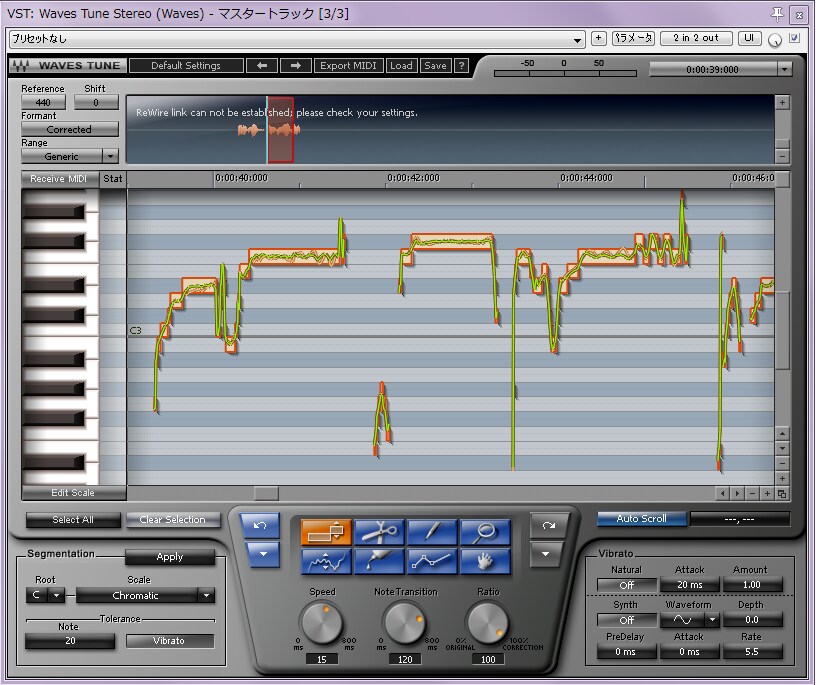Open the vibrato Waveform dropdown

(712, 620)
